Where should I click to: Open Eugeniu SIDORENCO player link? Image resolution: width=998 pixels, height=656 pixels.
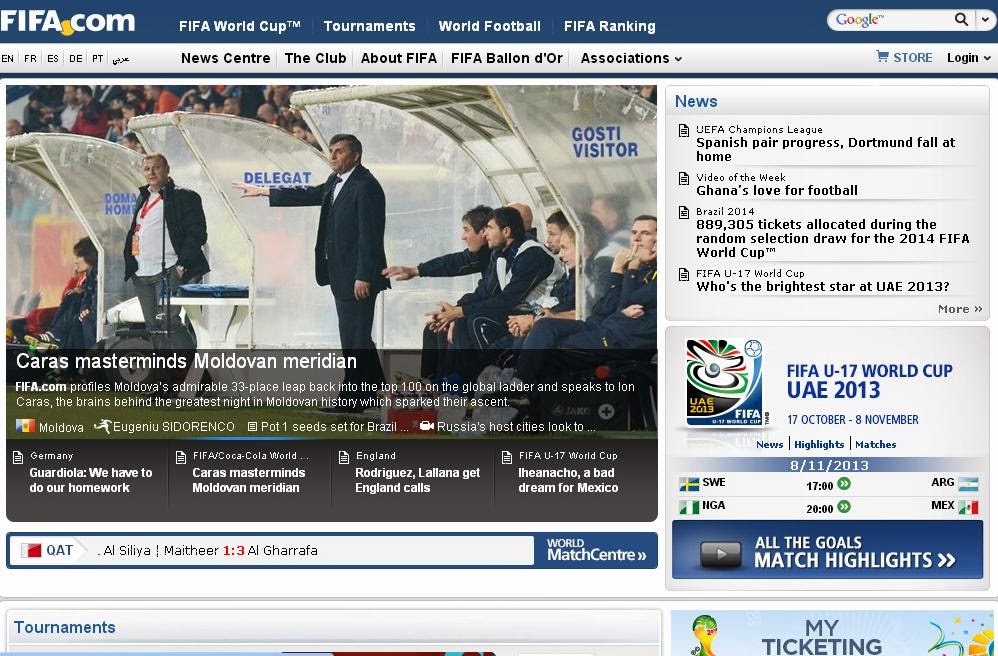174,427
